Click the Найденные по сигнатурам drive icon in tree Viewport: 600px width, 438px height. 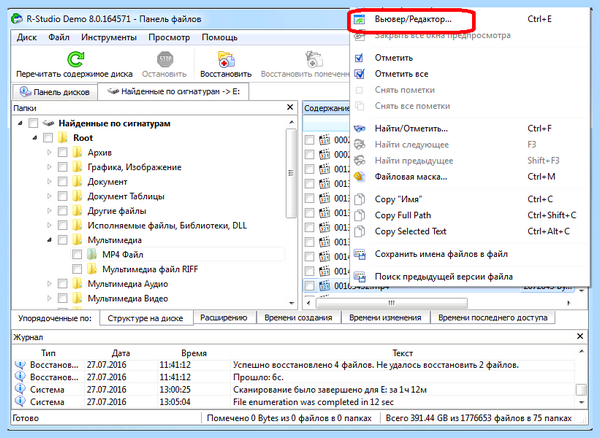pos(48,123)
